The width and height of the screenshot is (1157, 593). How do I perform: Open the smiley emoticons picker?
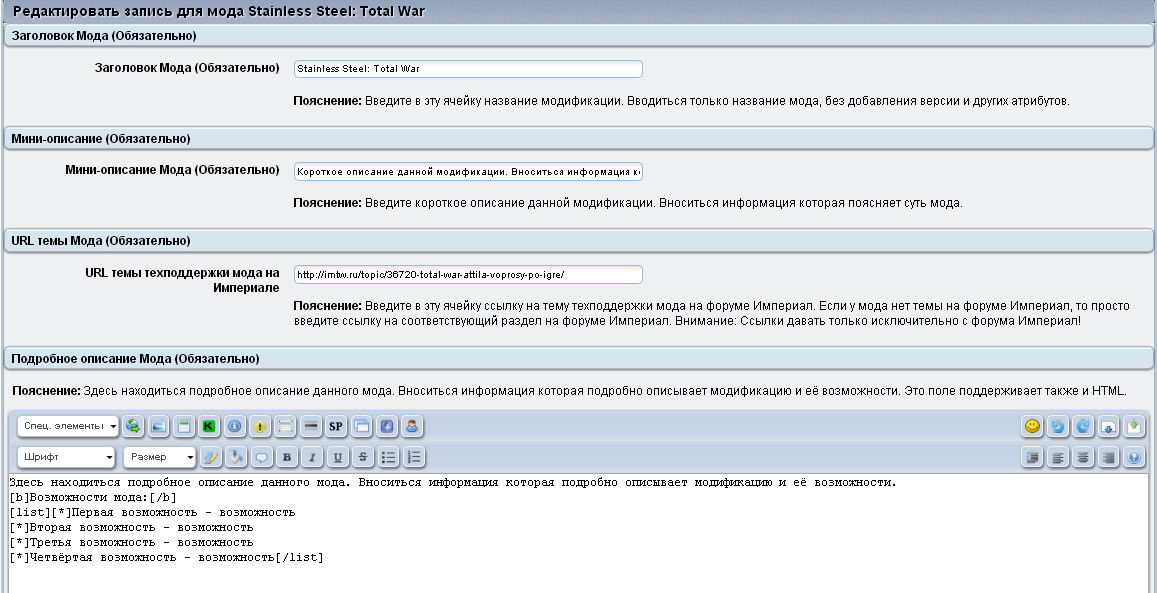click(1032, 426)
